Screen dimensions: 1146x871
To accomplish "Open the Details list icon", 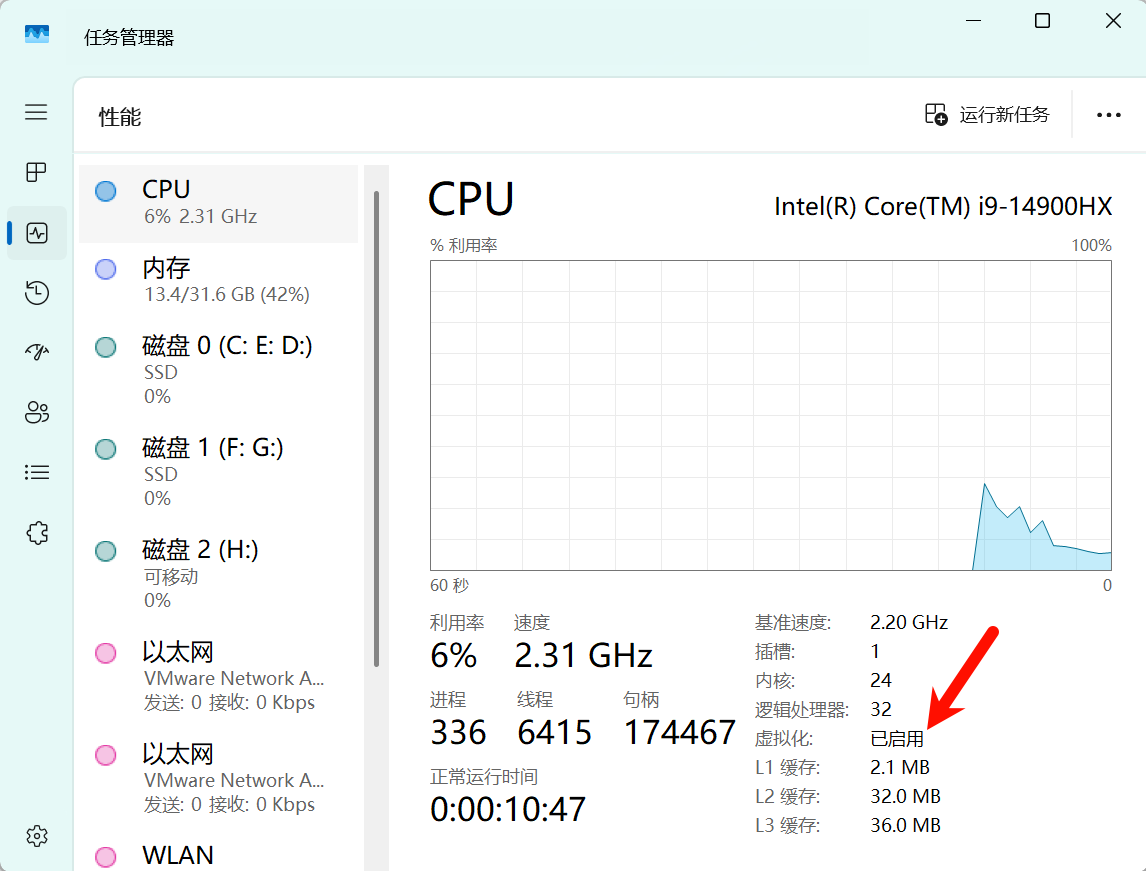I will coord(37,472).
